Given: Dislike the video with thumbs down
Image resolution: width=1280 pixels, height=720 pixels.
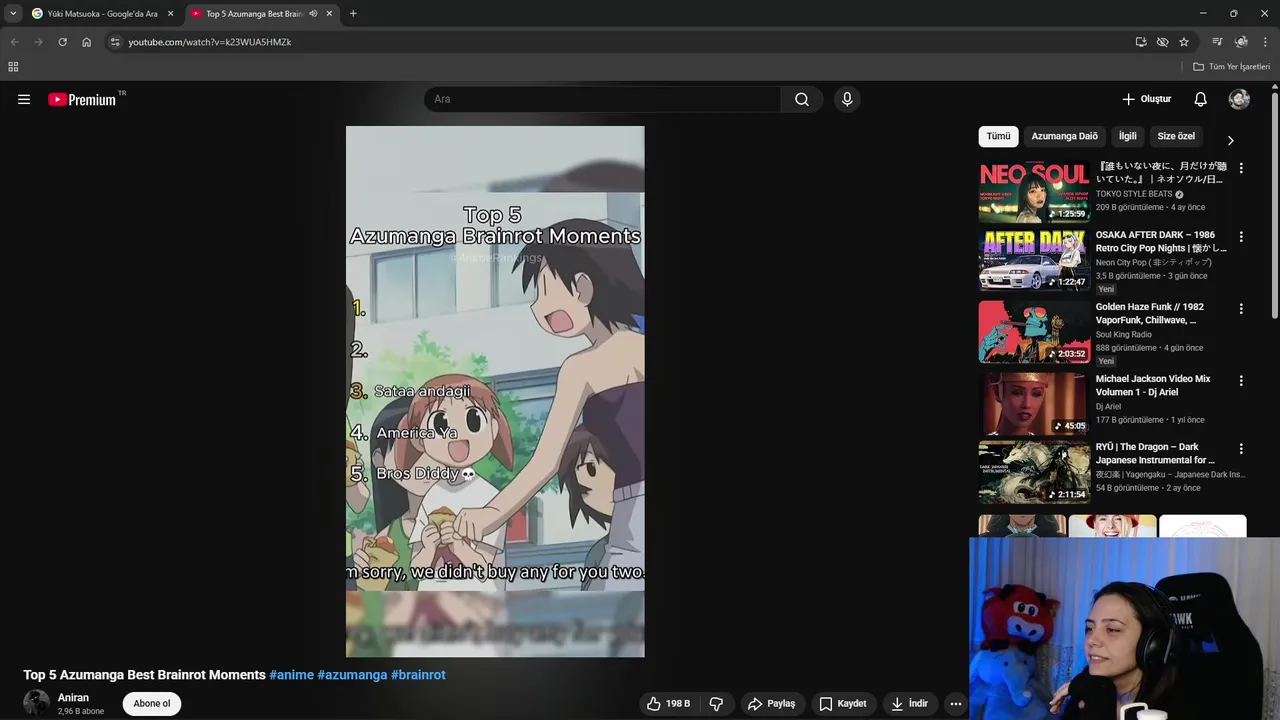Looking at the screenshot, I should tap(716, 704).
